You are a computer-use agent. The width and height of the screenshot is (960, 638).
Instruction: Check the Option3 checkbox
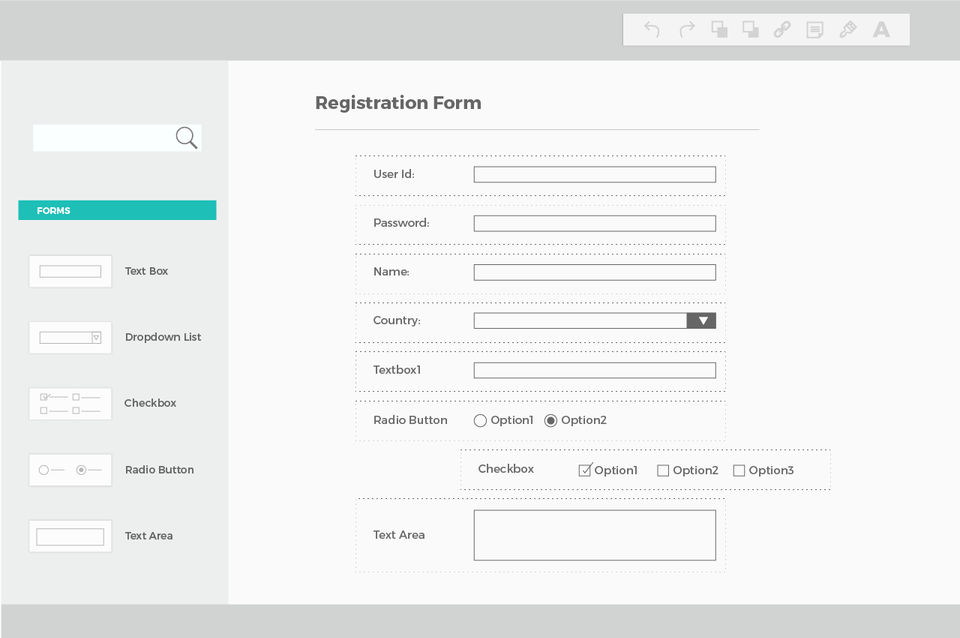tap(739, 470)
